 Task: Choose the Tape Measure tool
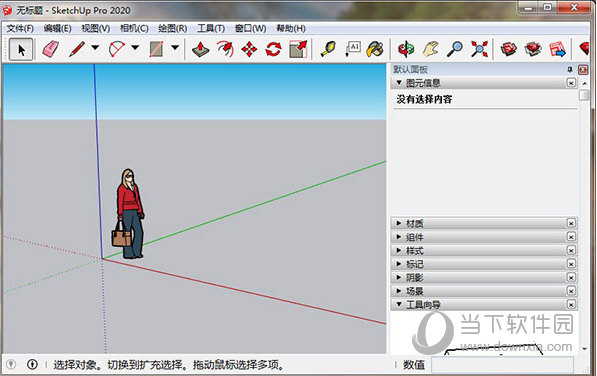328,49
